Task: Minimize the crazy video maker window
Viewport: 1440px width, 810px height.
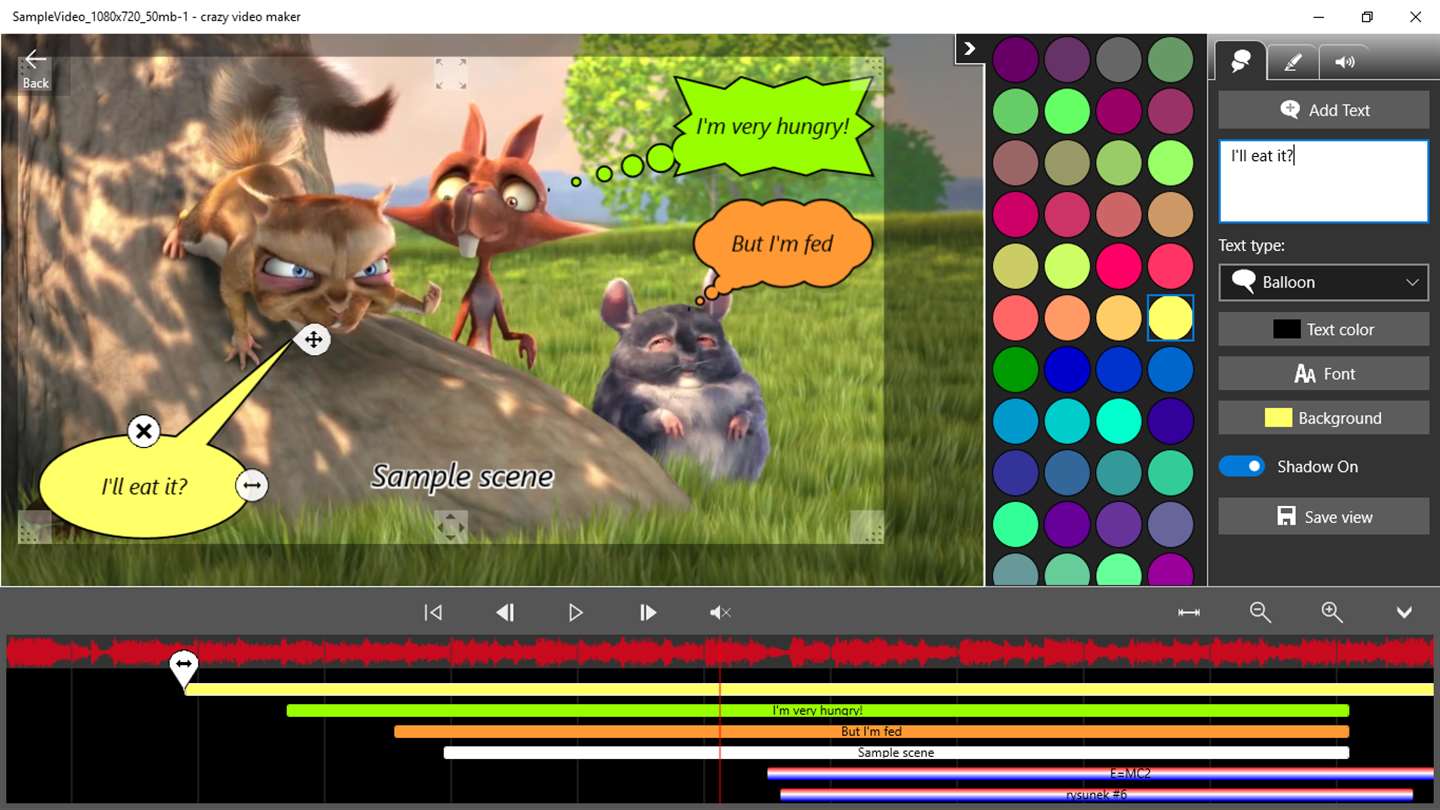Action: click(x=1320, y=17)
